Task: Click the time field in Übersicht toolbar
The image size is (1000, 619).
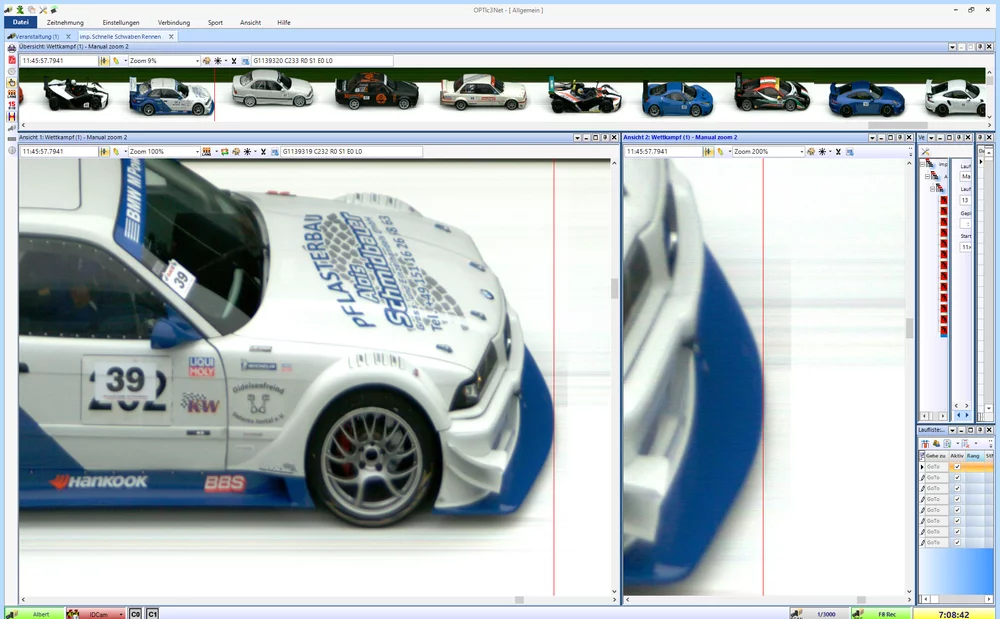Action: tap(59, 61)
